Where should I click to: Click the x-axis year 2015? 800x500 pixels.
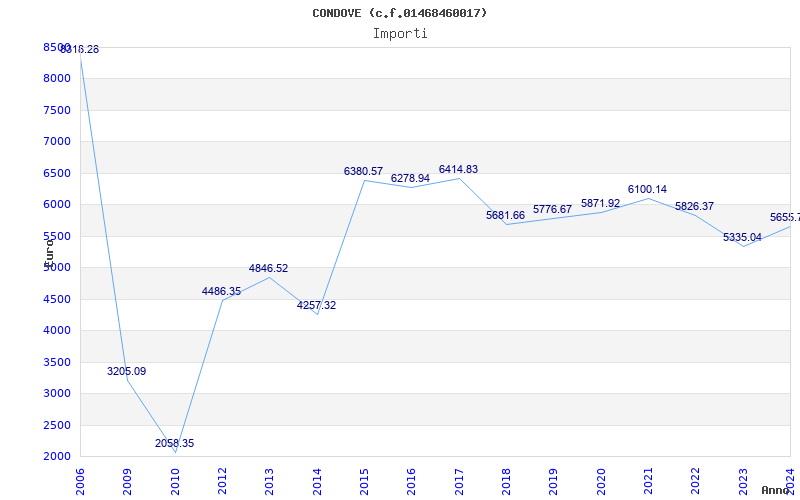point(364,482)
